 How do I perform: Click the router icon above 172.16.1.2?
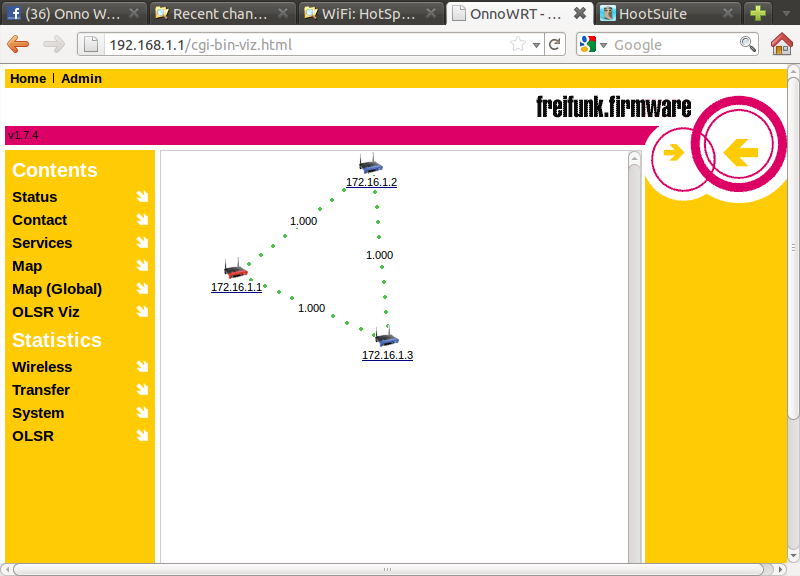[x=371, y=164]
